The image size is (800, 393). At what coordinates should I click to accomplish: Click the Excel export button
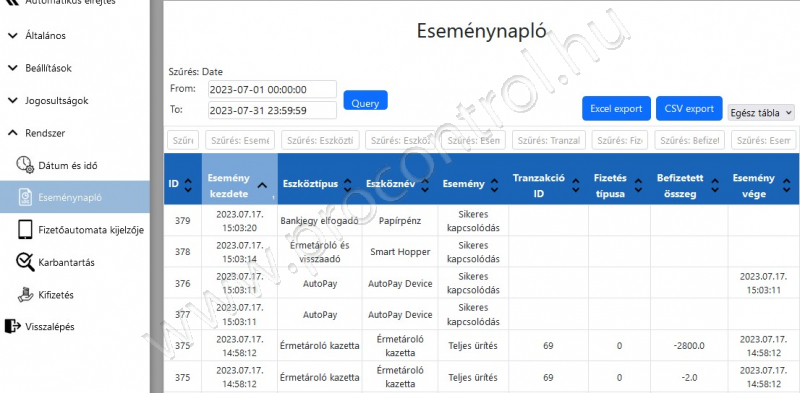(616, 108)
